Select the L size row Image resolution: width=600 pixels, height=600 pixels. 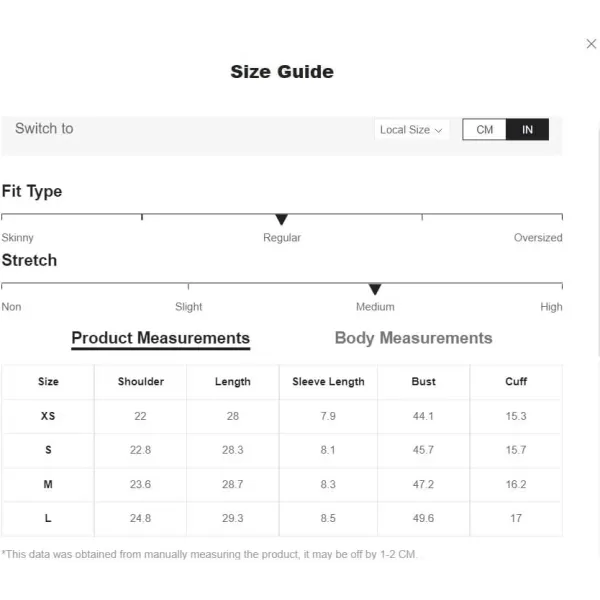282,518
